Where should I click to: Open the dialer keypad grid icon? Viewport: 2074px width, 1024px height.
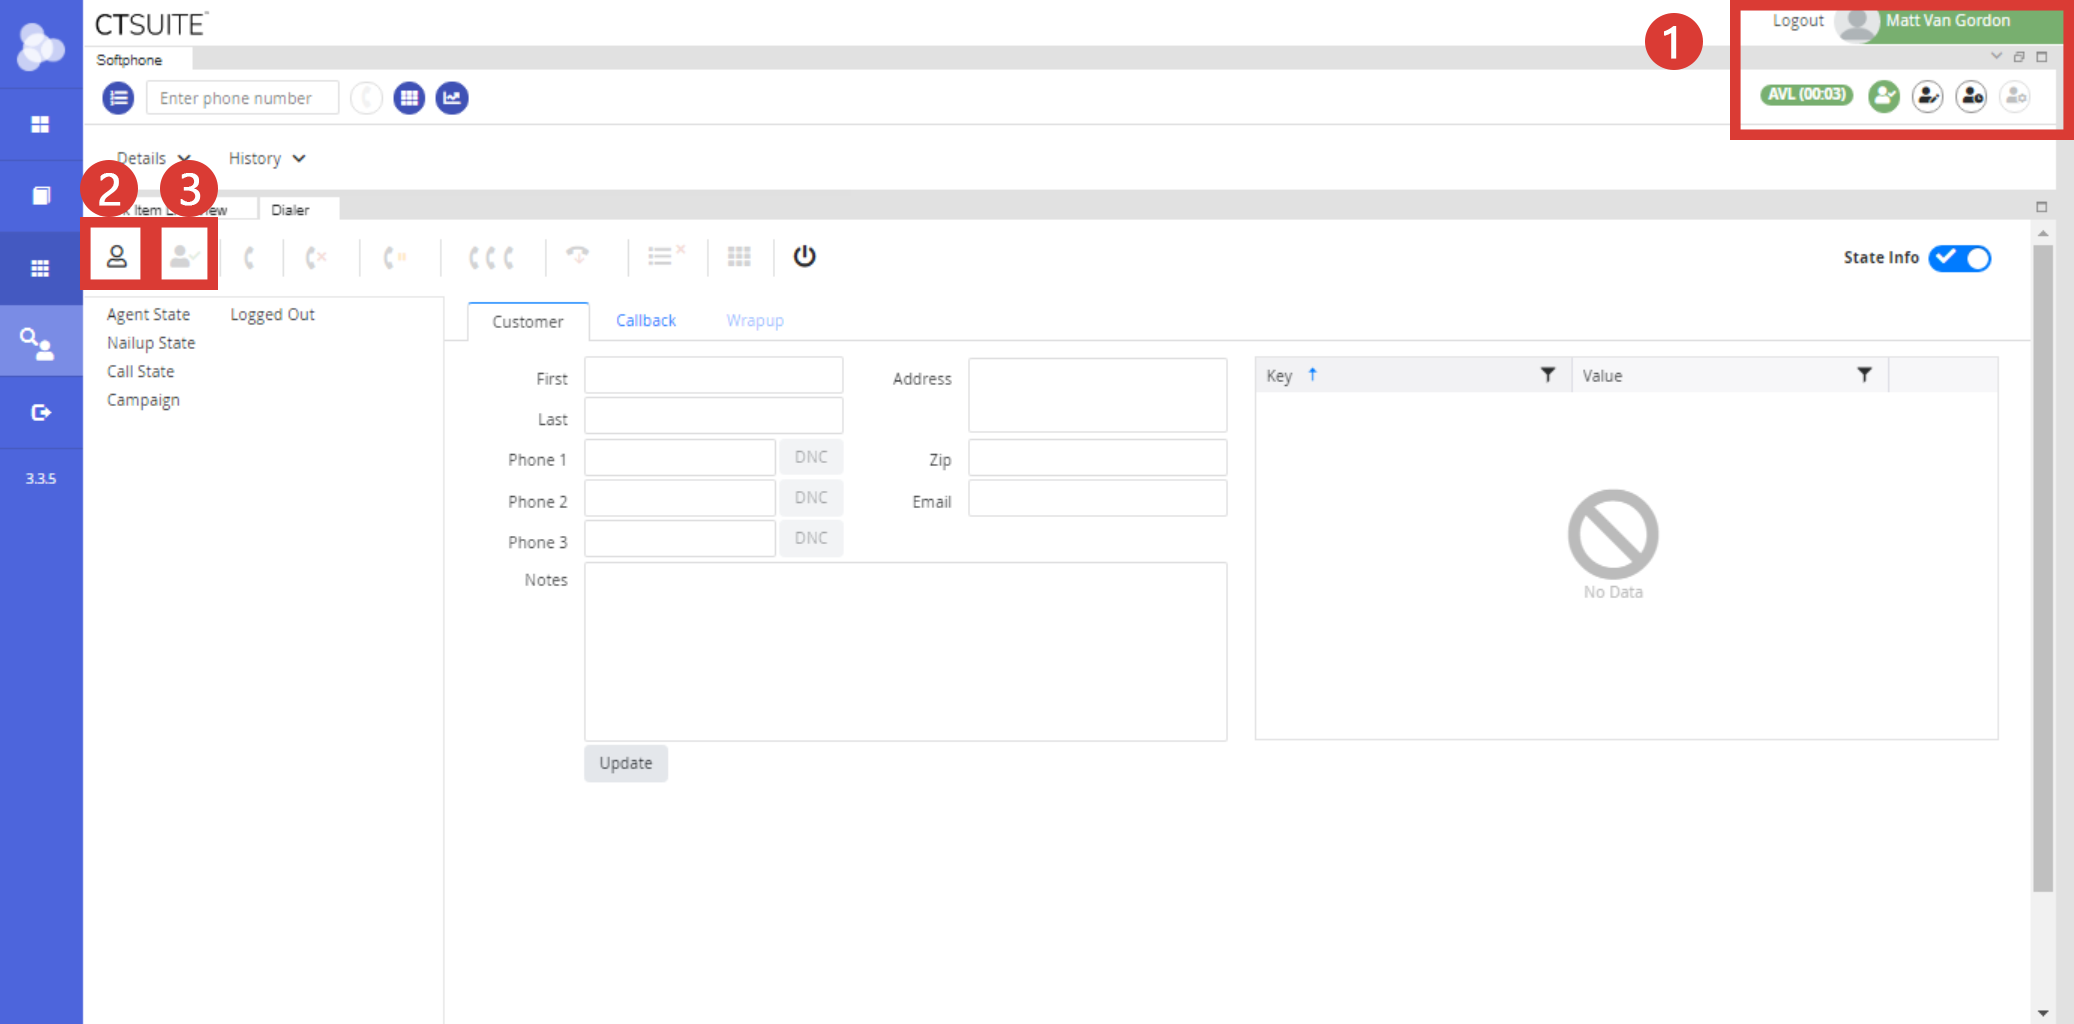click(x=739, y=257)
